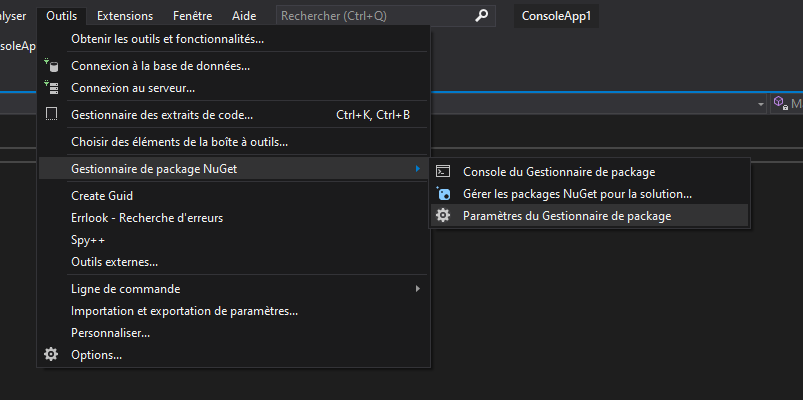
Task: Choose Connexion au serveur
Action: 233,88
